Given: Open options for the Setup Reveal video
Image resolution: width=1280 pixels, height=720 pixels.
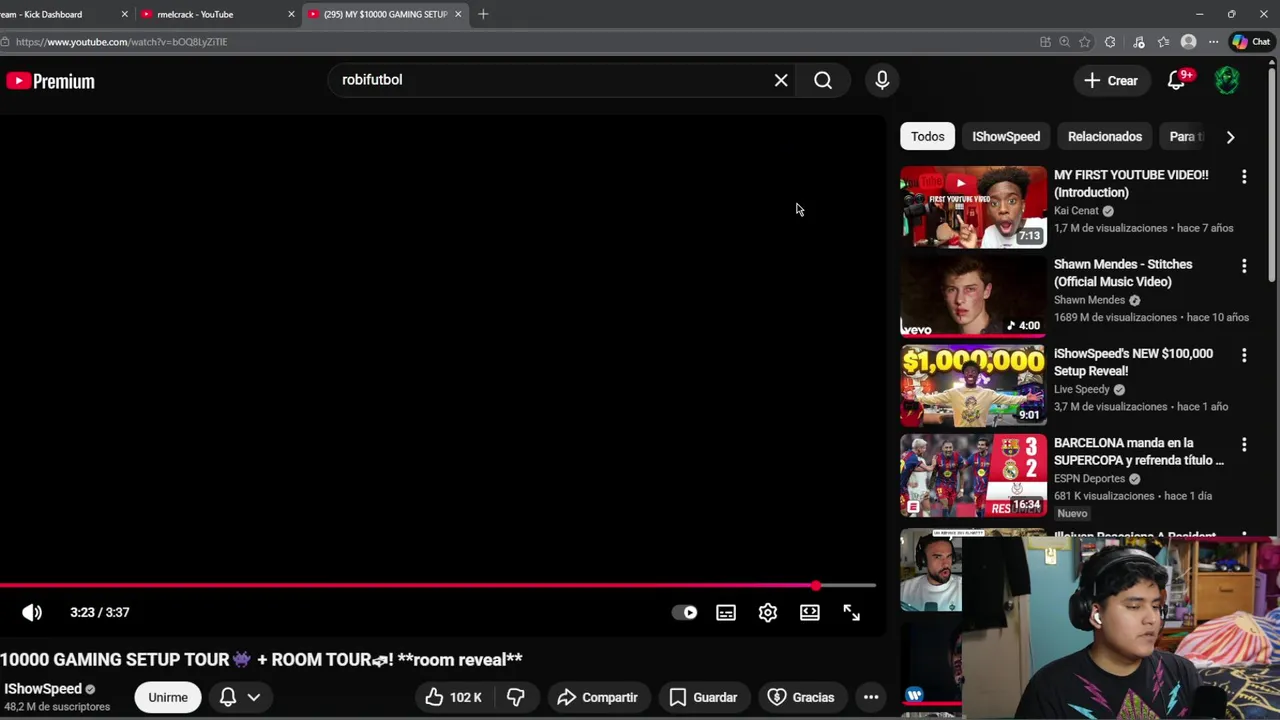Looking at the screenshot, I should coord(1244,355).
